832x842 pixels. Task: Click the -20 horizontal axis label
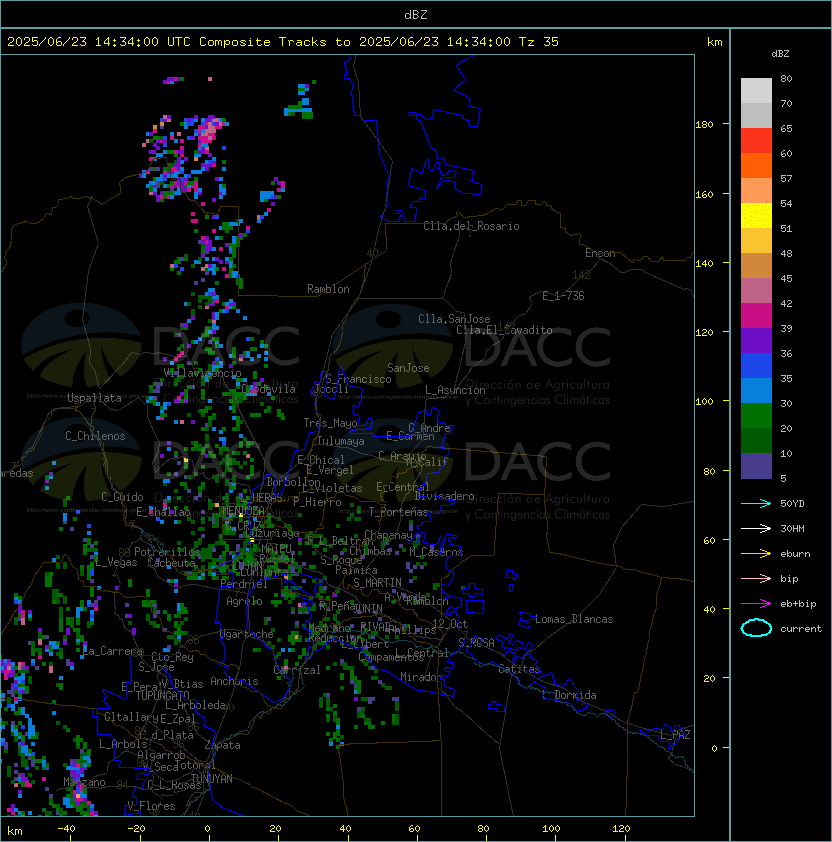click(136, 829)
